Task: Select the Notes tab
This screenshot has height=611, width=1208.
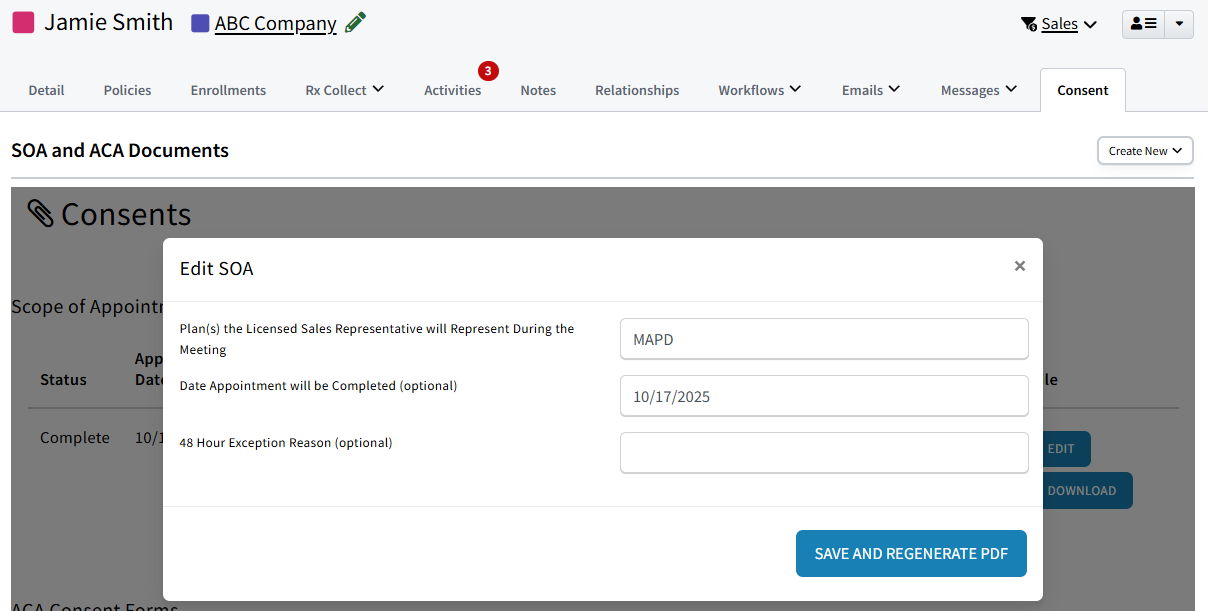Action: point(538,89)
